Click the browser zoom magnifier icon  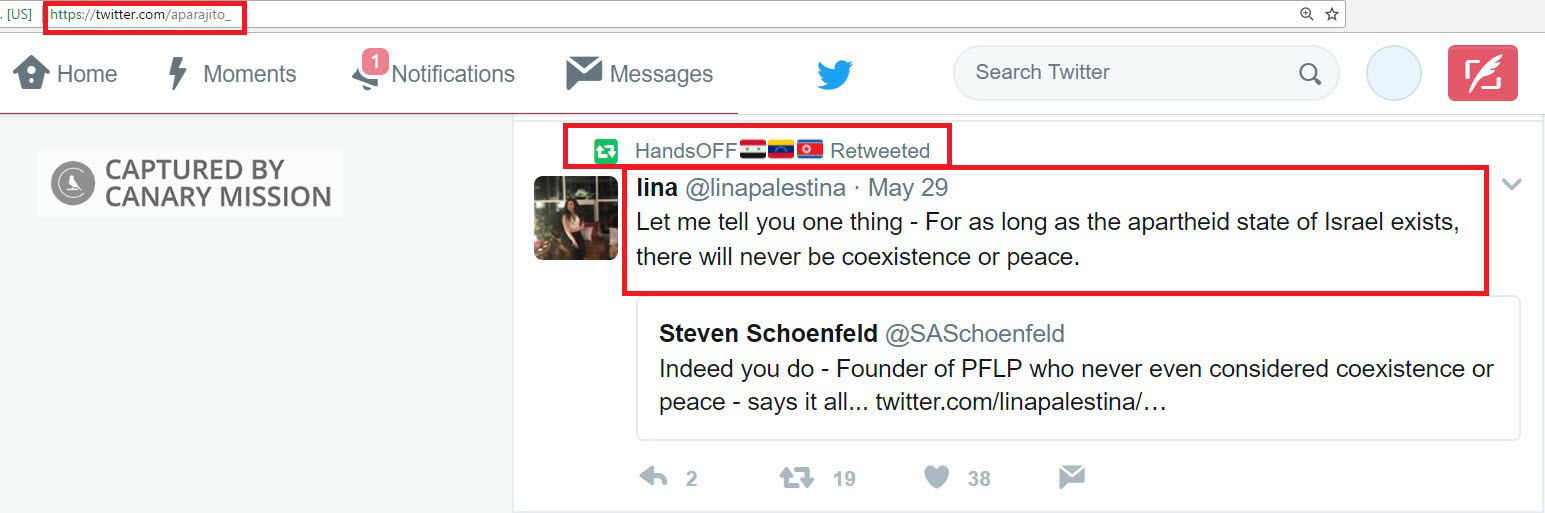click(x=1306, y=14)
